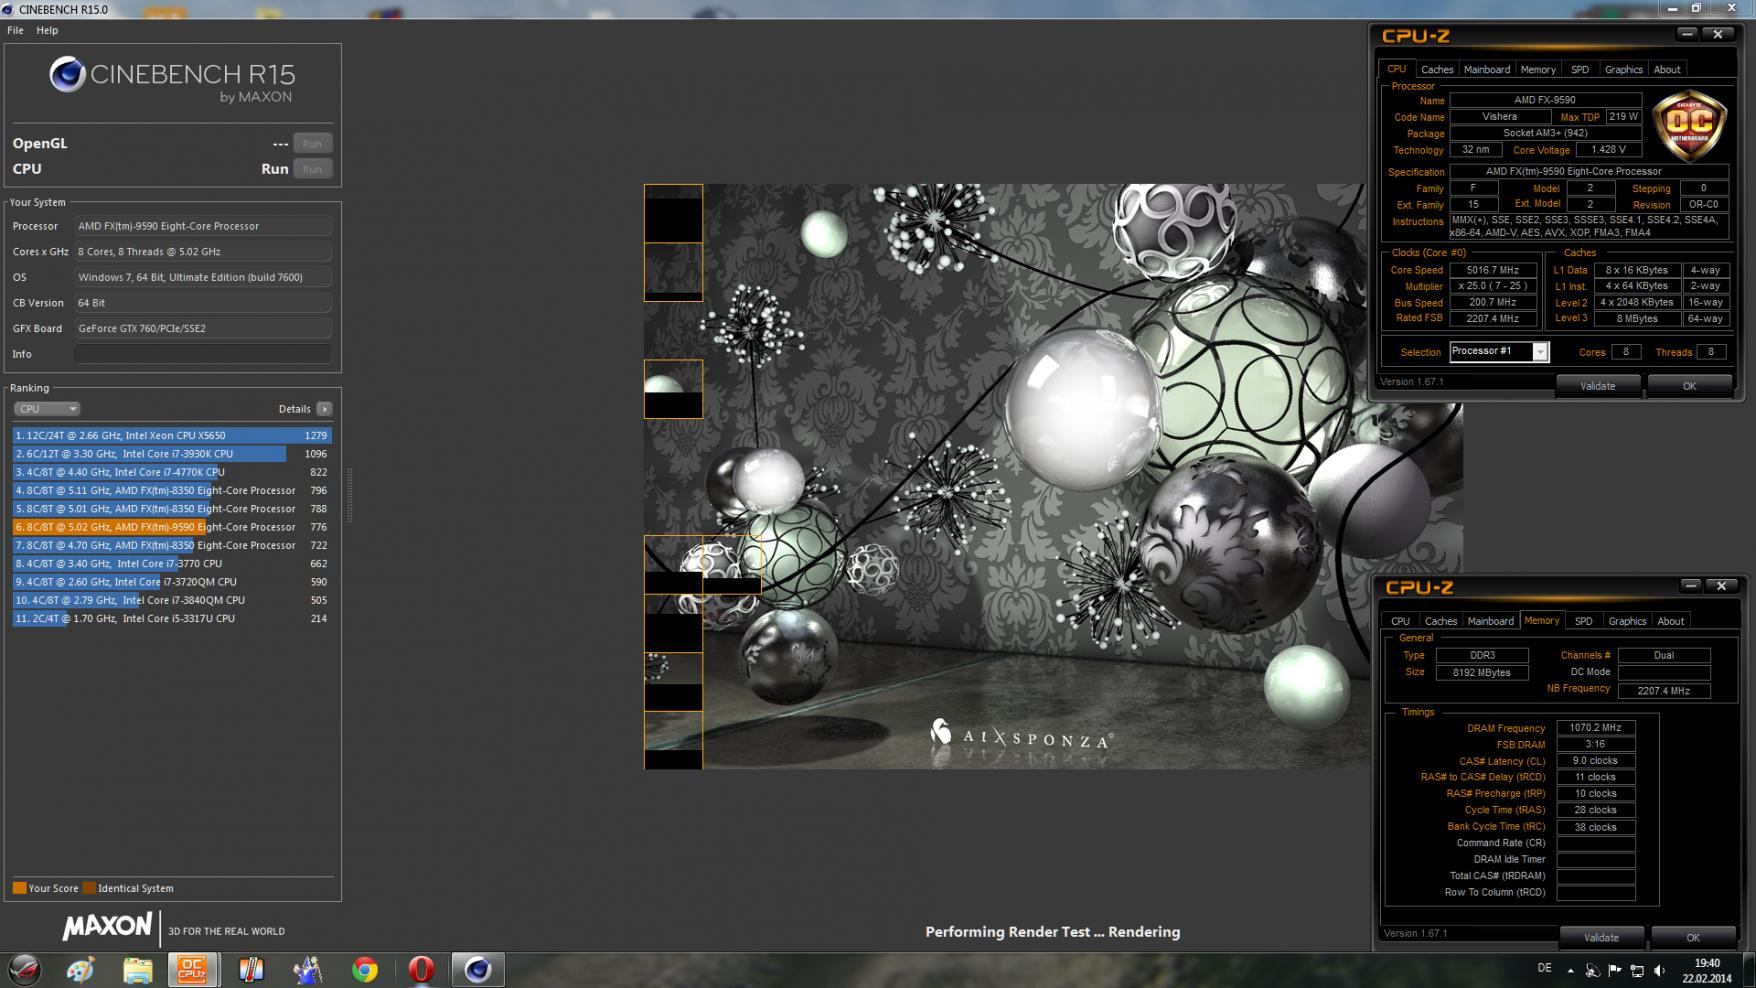Select Mainboard tab in CPU-Z memory window
Screen dimensions: 1756x988
(x=1491, y=621)
